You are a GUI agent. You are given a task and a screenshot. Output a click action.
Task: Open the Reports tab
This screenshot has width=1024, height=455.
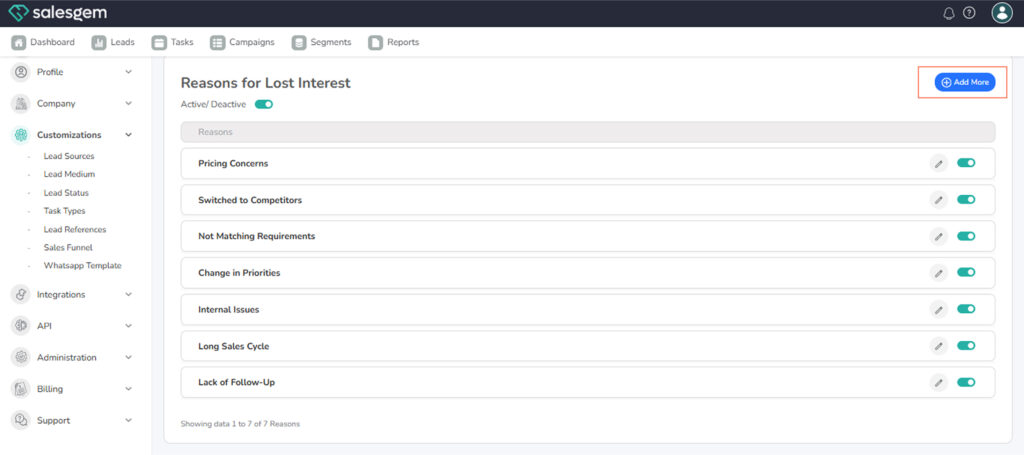point(393,42)
